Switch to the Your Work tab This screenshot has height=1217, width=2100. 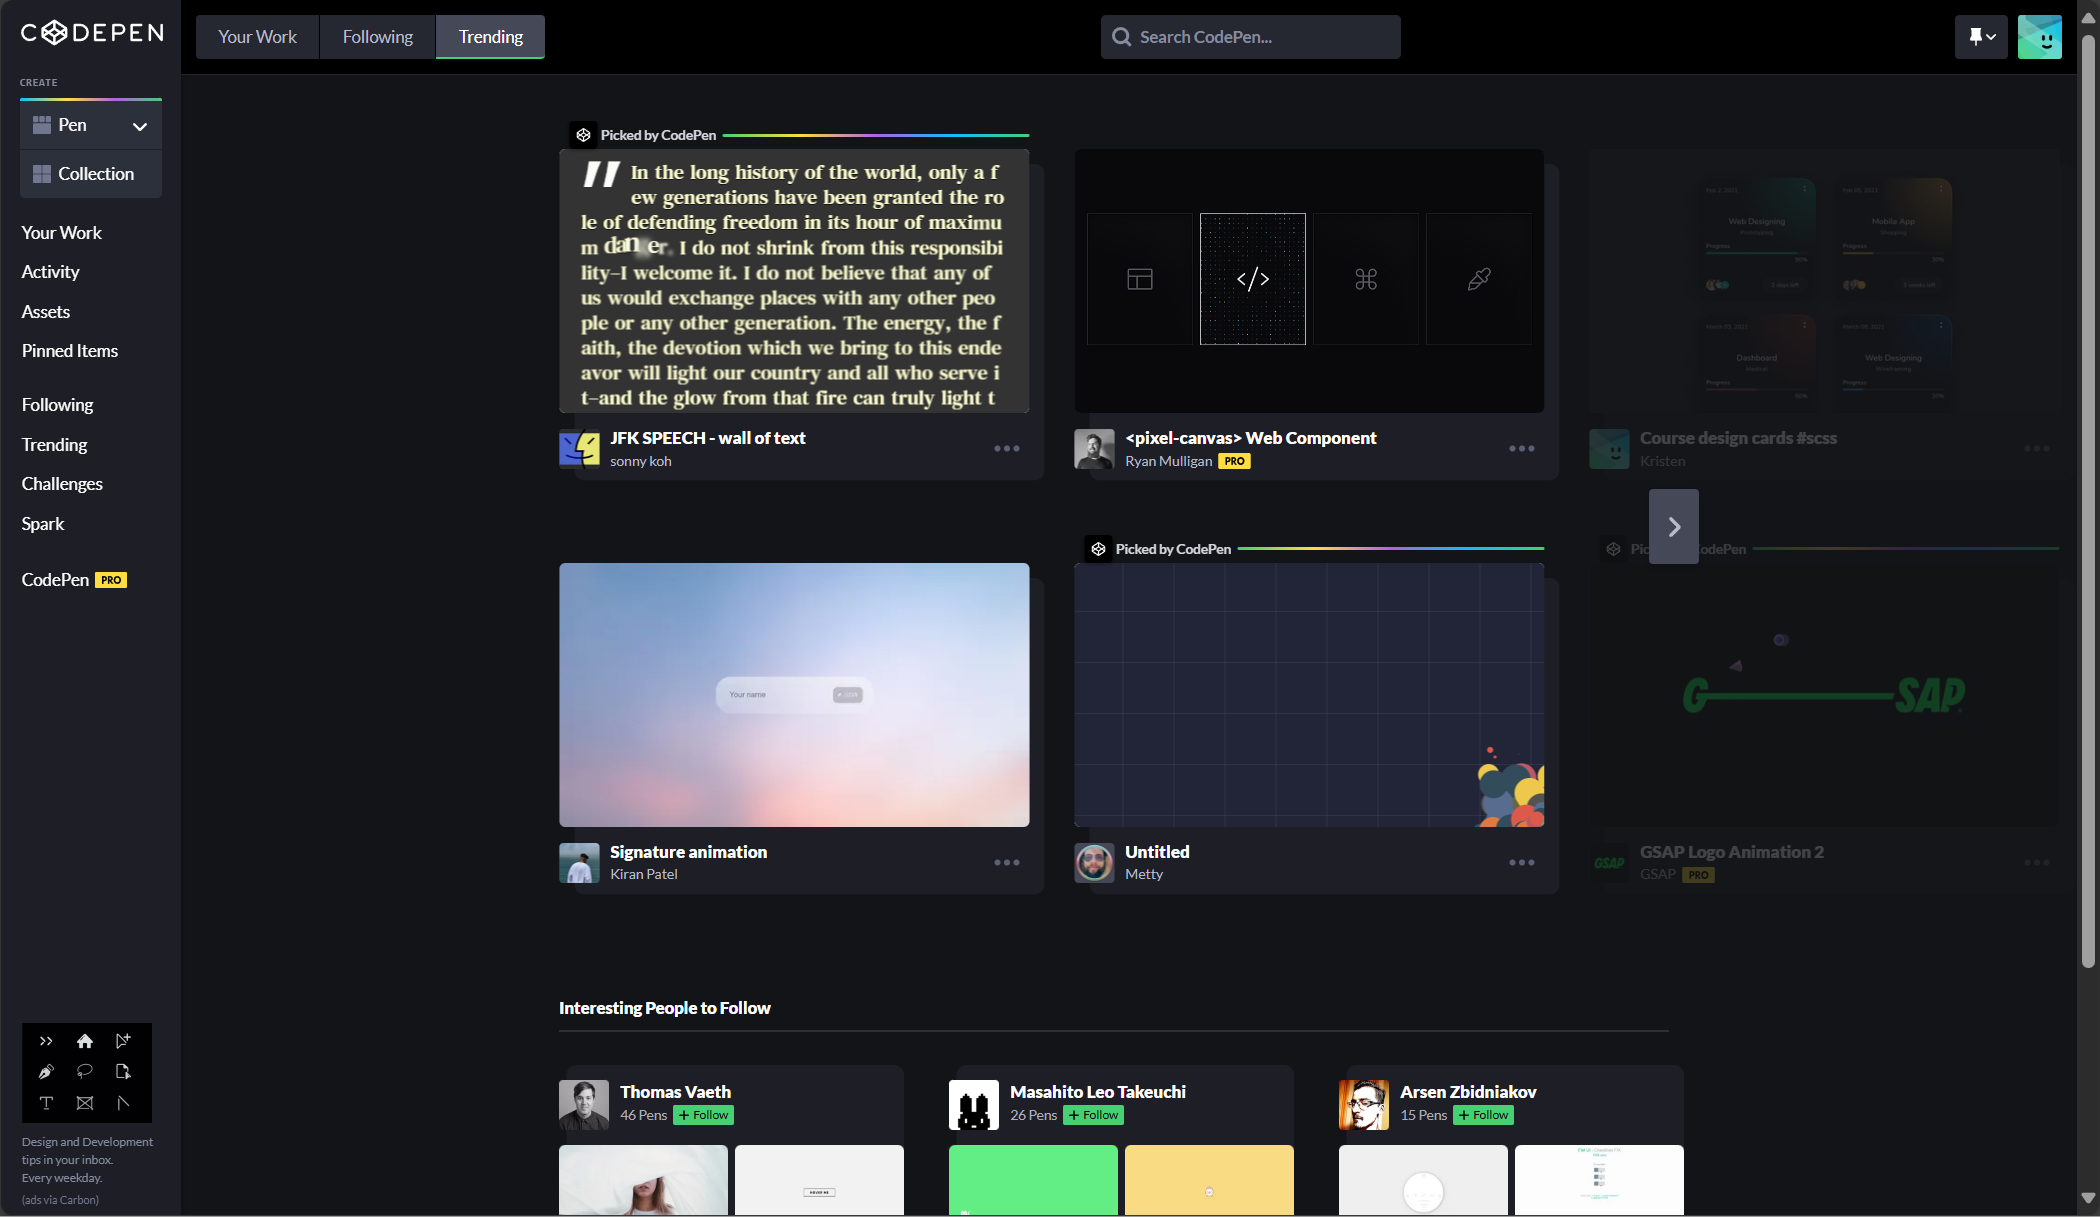point(257,37)
